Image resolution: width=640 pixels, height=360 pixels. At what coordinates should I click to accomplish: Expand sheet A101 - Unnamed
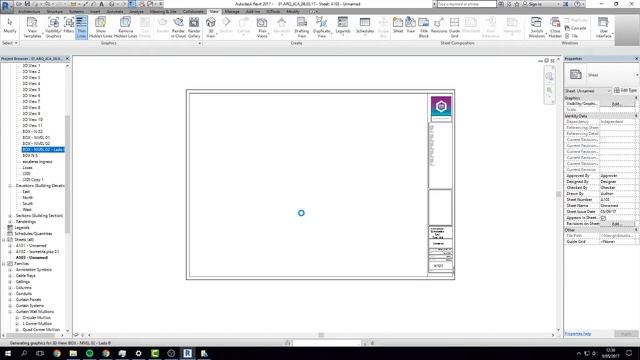tap(10, 246)
